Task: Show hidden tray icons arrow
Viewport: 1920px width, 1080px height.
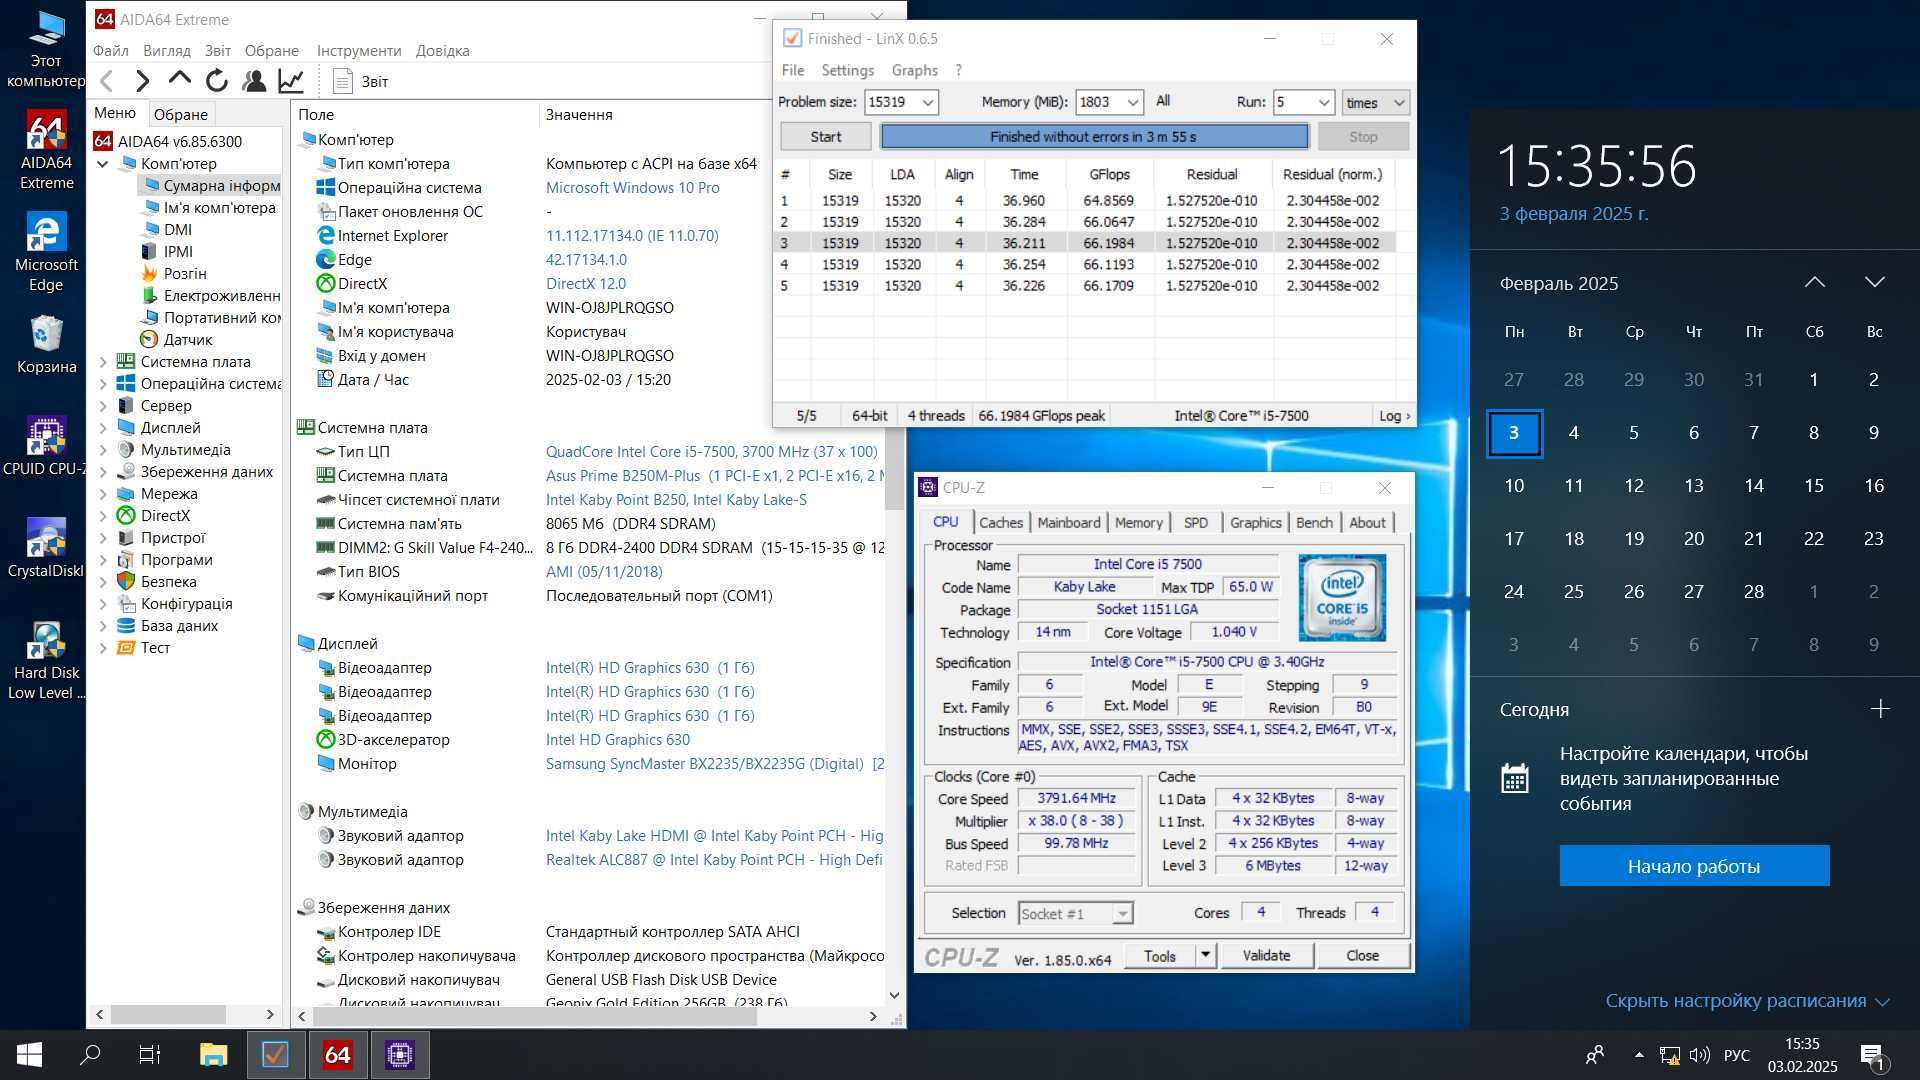Action: point(1639,1055)
